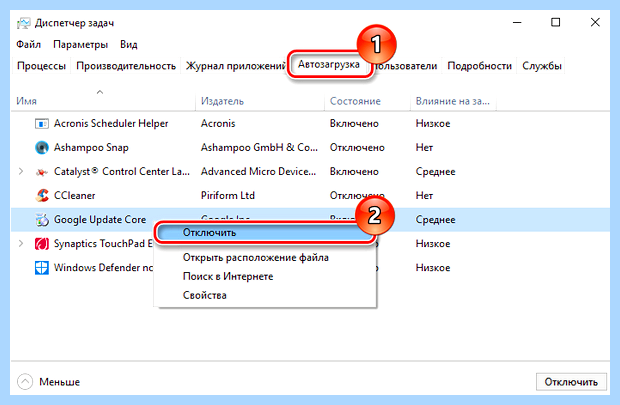Sort by the Издатель column header

222,101
